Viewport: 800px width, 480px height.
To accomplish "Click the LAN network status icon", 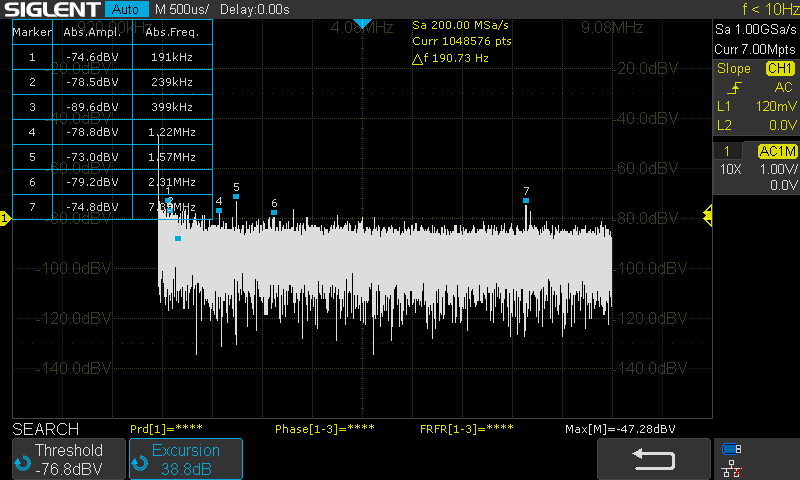I will [732, 469].
